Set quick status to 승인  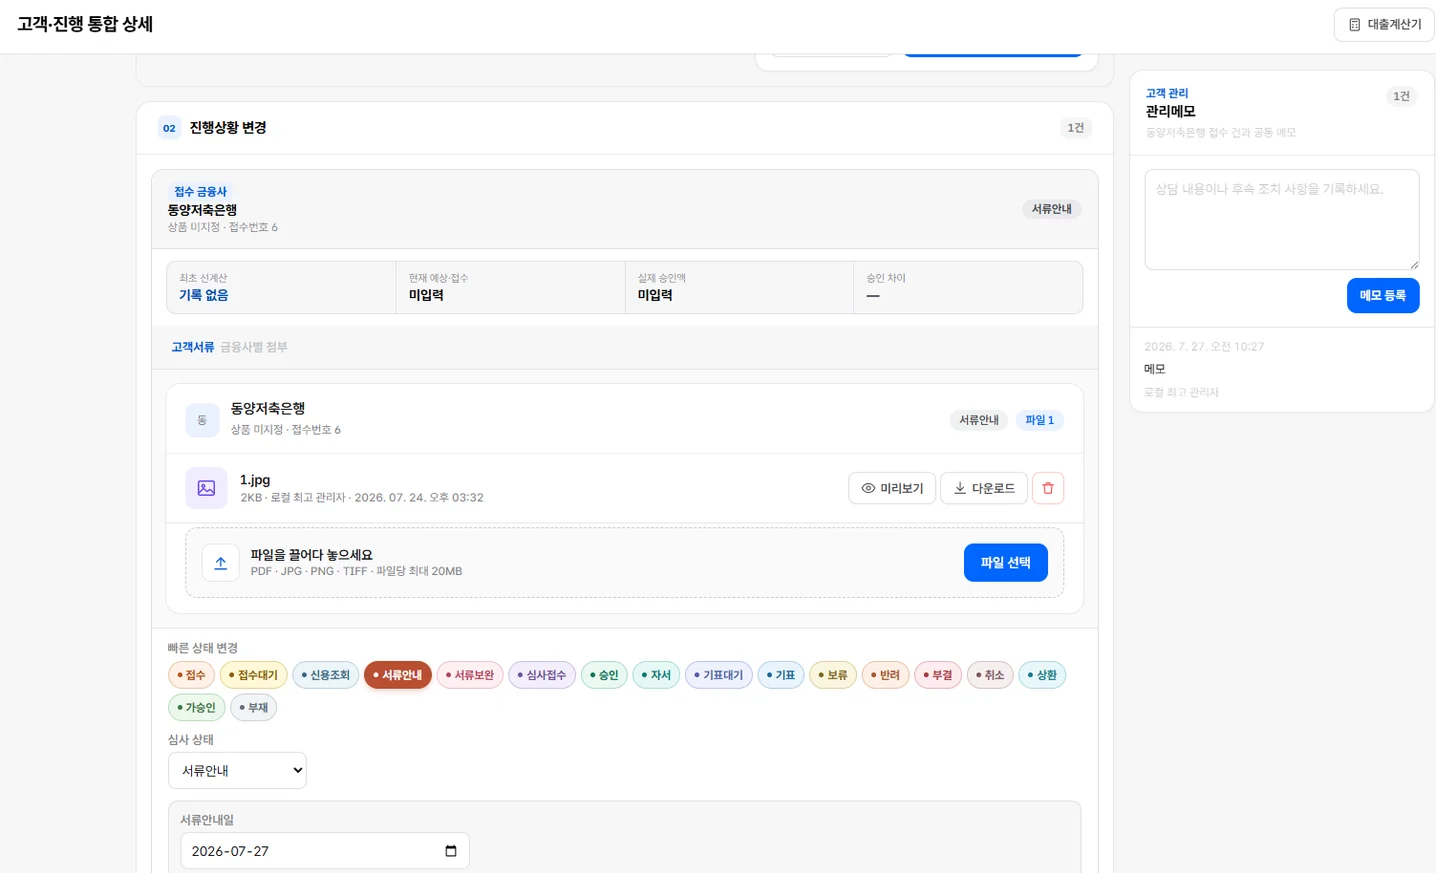pyautogui.click(x=604, y=675)
